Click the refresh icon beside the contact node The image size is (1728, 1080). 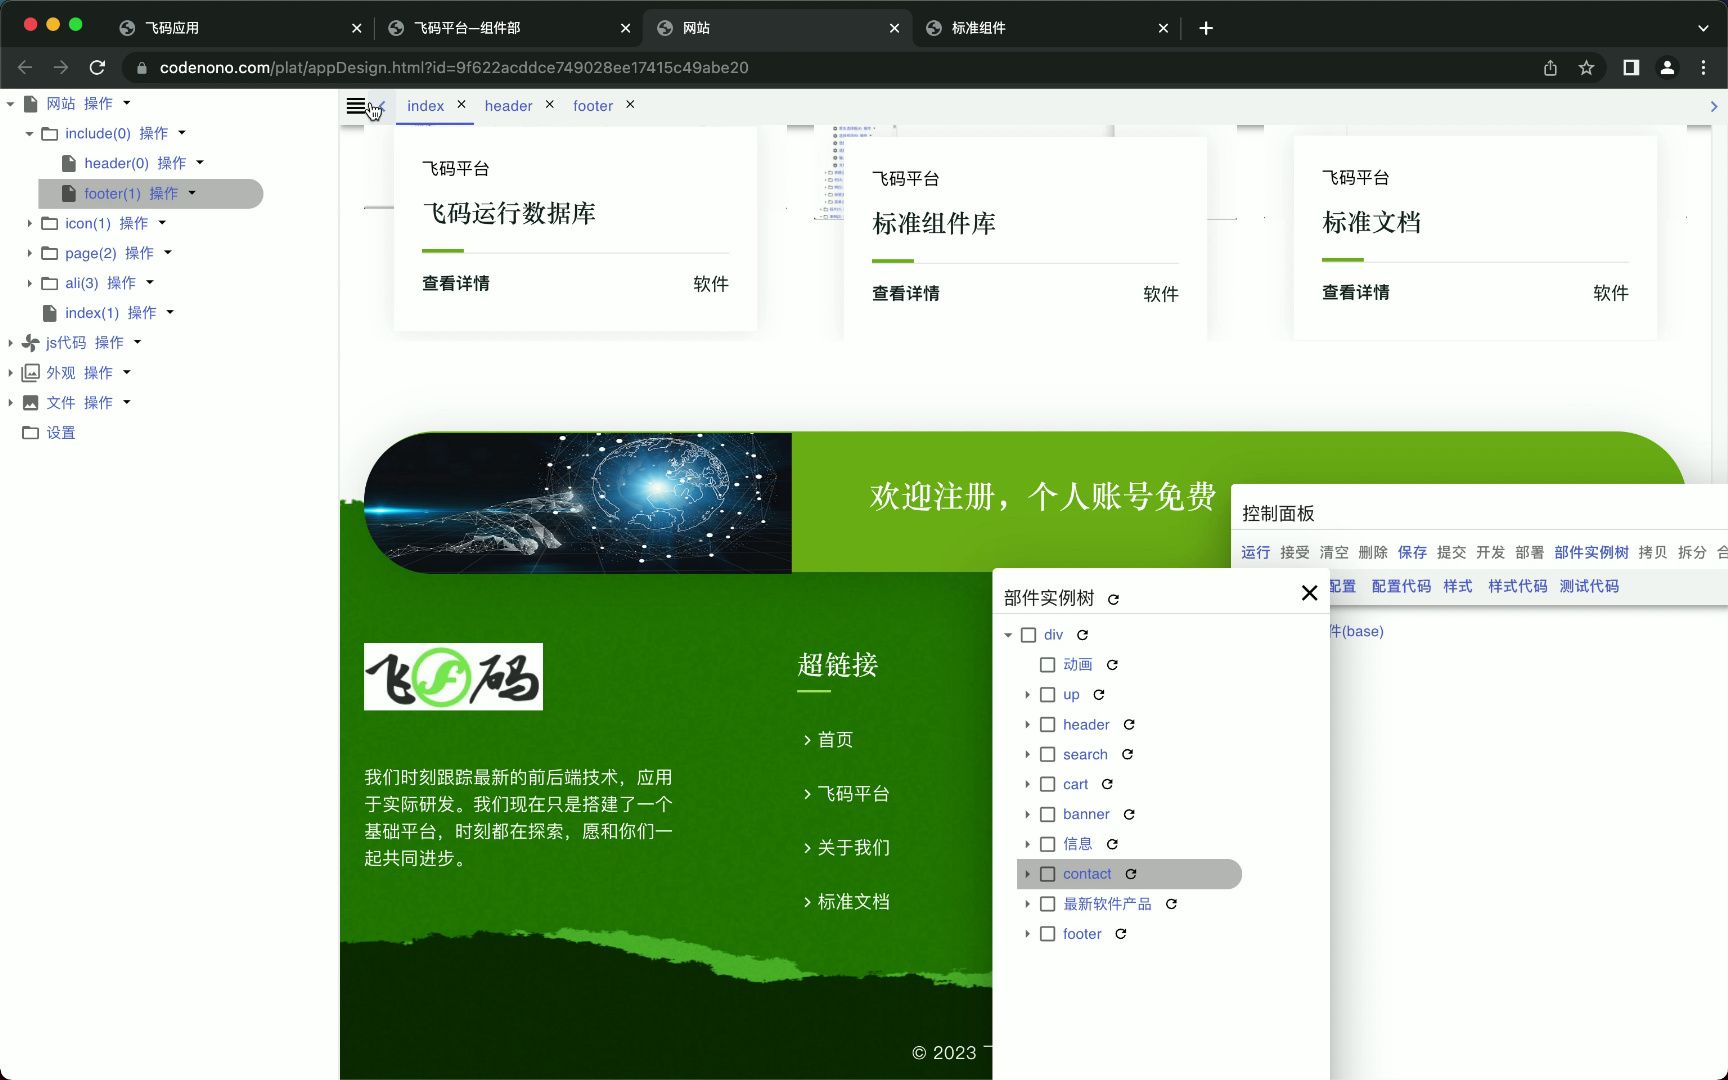click(1130, 874)
